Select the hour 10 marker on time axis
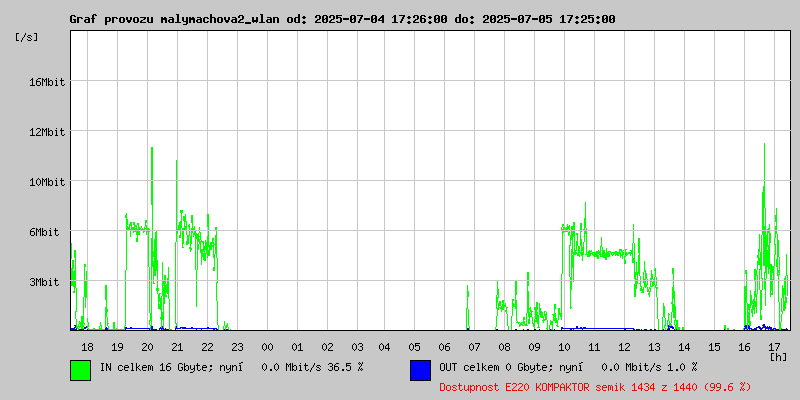The width and height of the screenshot is (800, 400). [x=564, y=347]
